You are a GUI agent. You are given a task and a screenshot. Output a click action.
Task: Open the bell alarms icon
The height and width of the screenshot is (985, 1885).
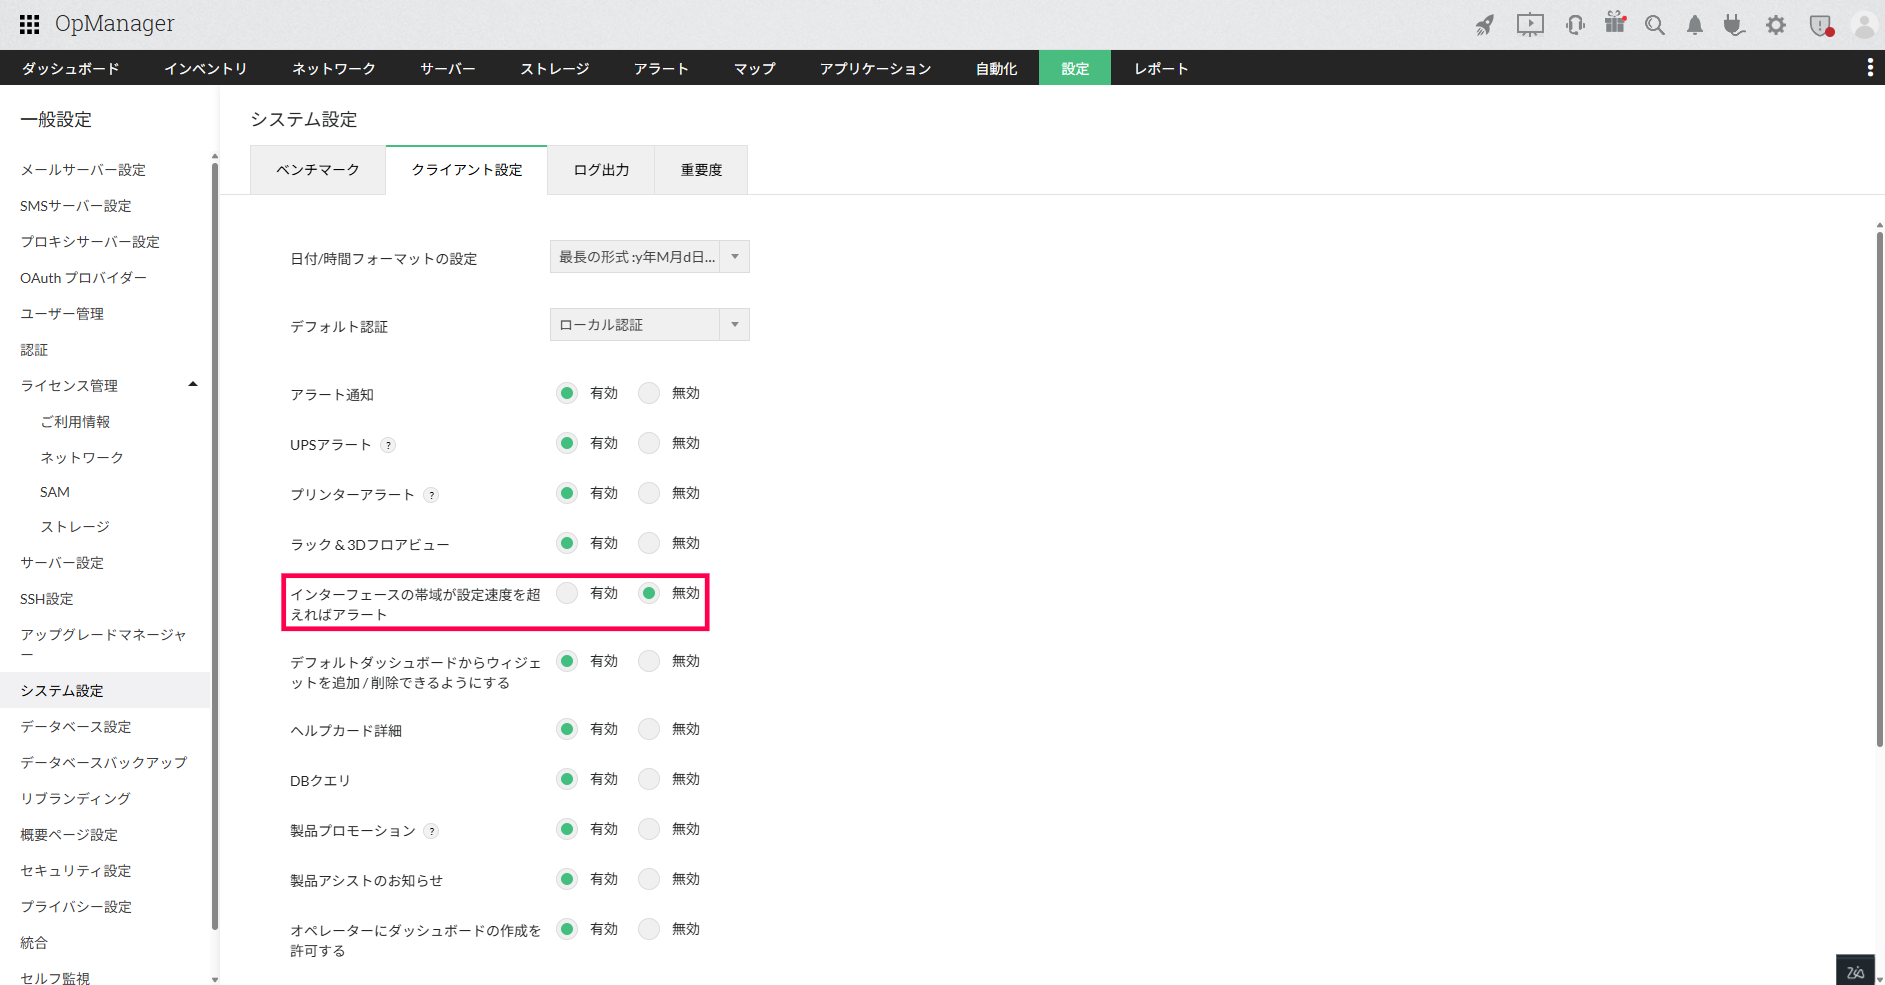point(1695,25)
